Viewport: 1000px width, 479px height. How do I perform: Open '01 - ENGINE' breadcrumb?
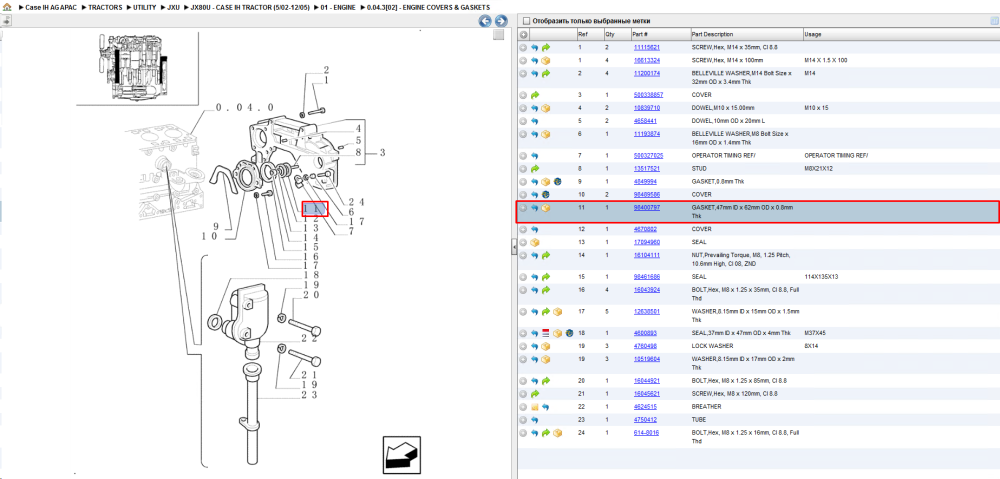click(x=338, y=7)
